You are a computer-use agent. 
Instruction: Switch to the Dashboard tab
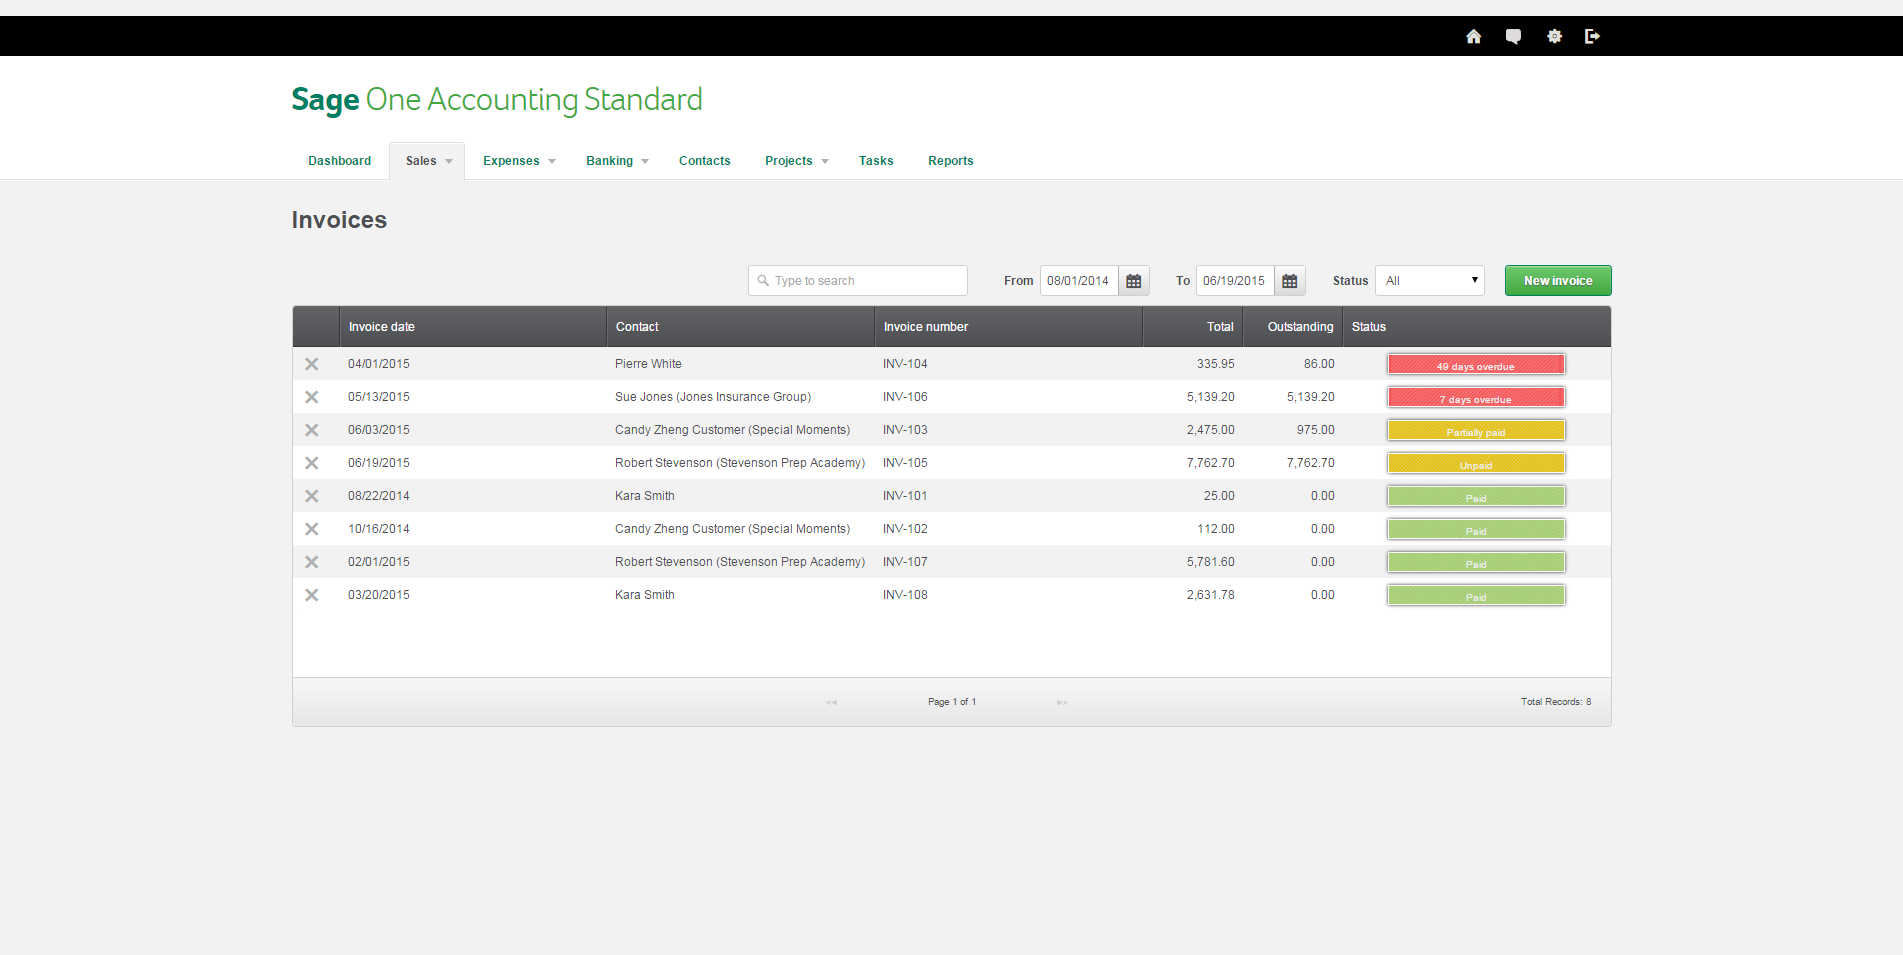point(339,160)
